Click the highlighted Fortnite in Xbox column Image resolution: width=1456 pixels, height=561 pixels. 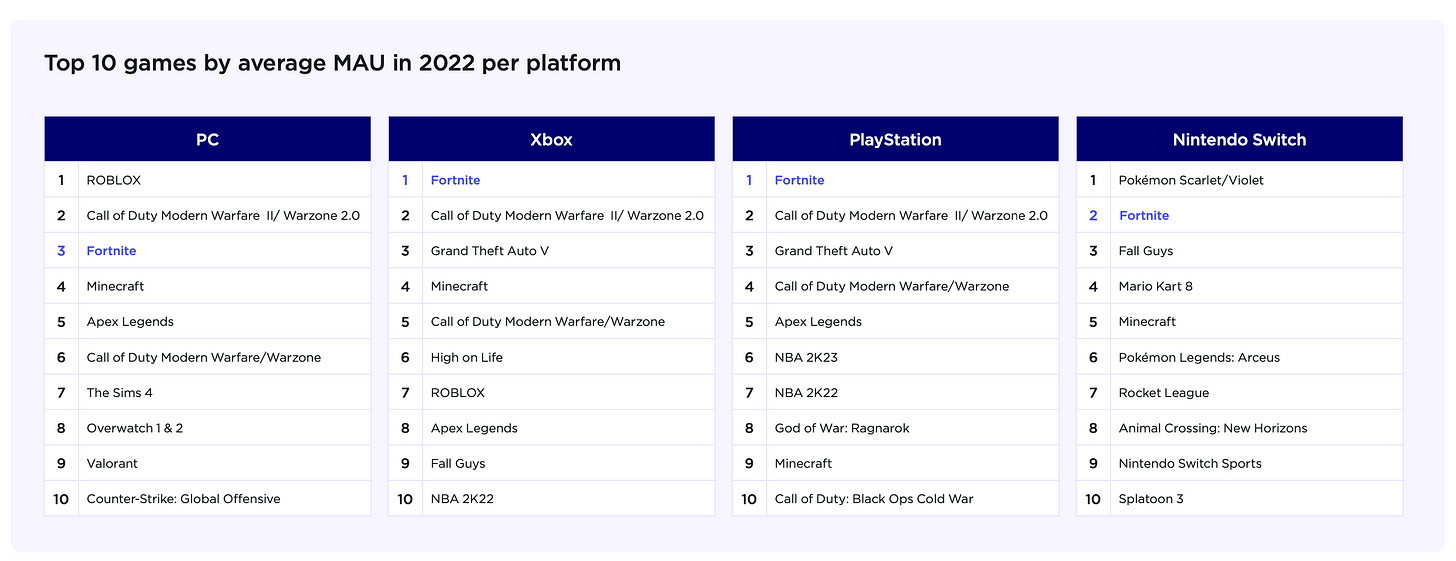pyautogui.click(x=455, y=180)
